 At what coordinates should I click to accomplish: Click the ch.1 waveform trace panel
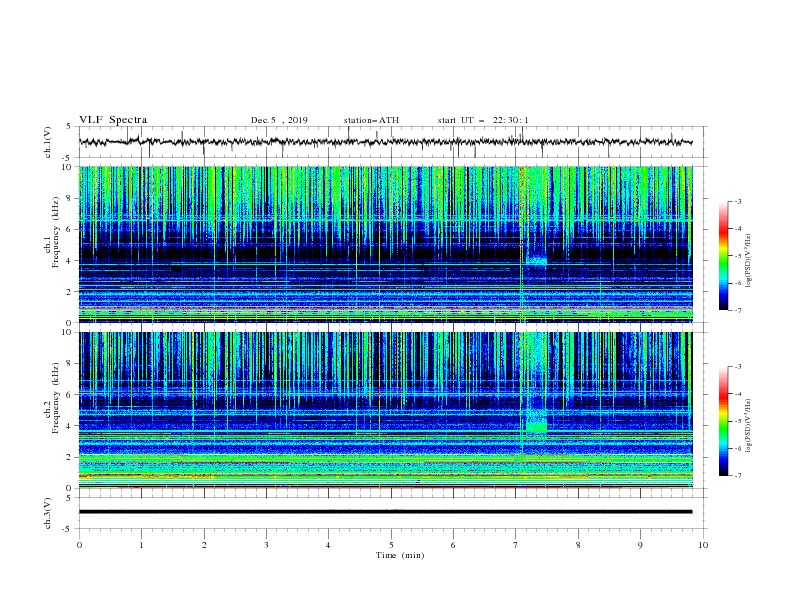coord(393,142)
